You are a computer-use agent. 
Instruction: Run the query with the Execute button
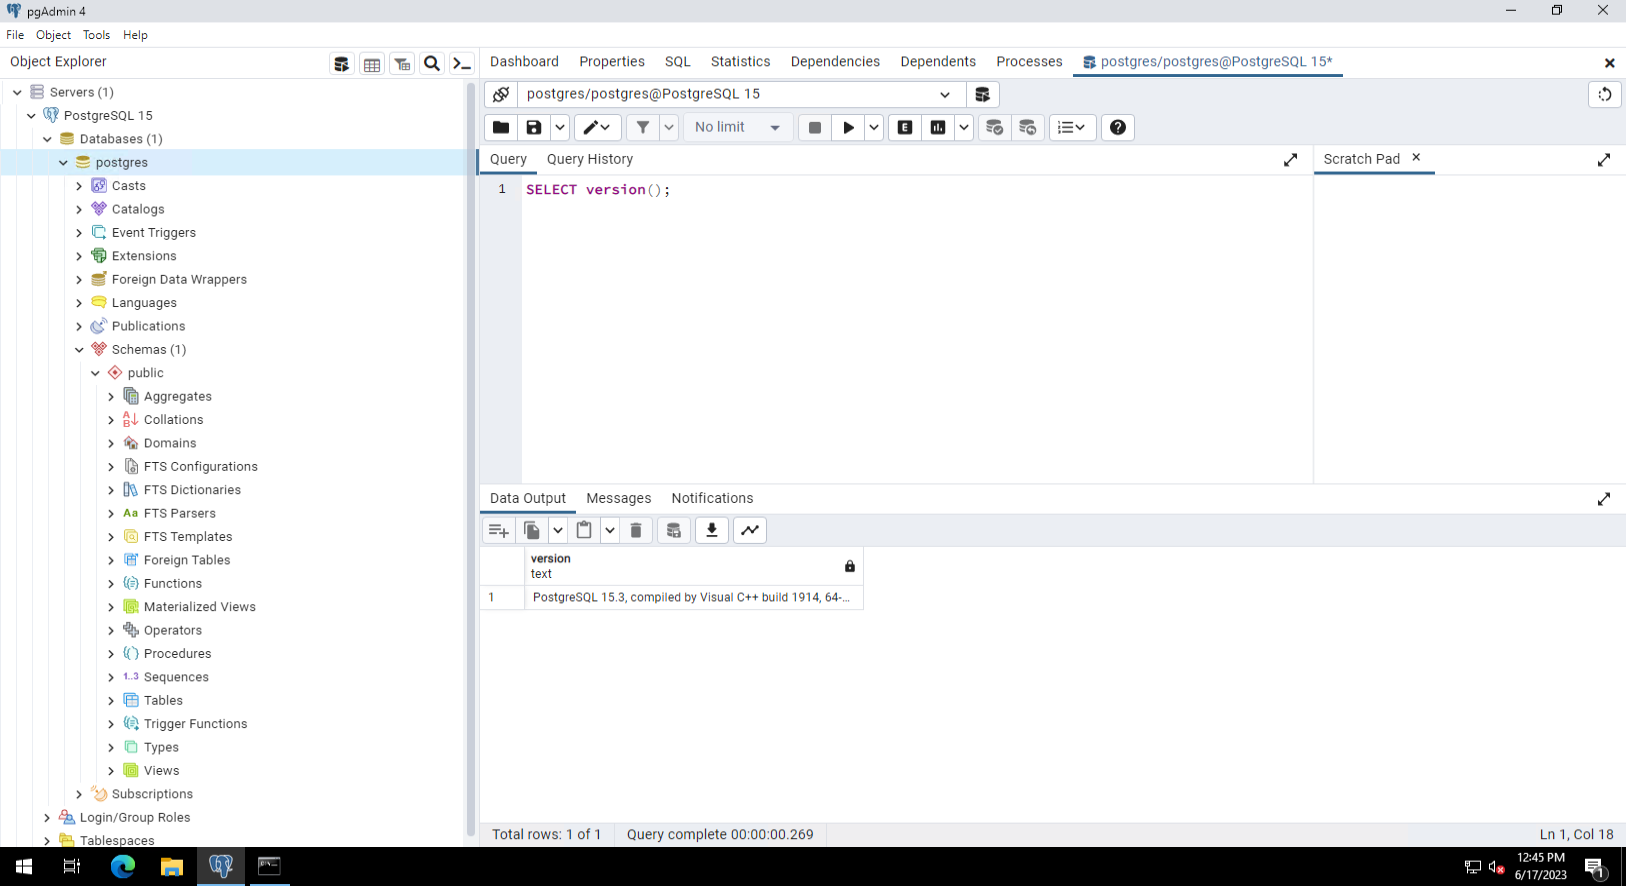[x=848, y=128]
